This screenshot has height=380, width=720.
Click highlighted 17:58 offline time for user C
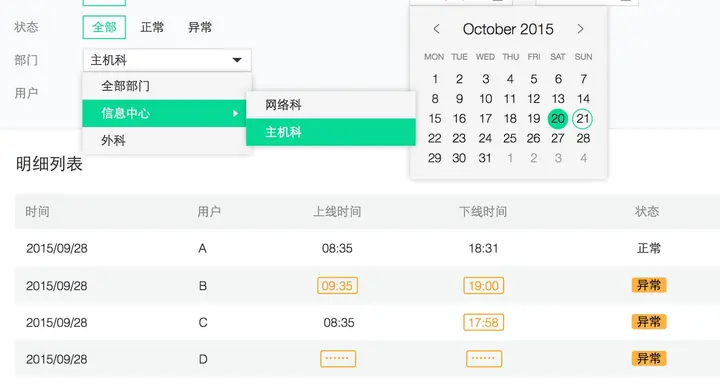[484, 322]
